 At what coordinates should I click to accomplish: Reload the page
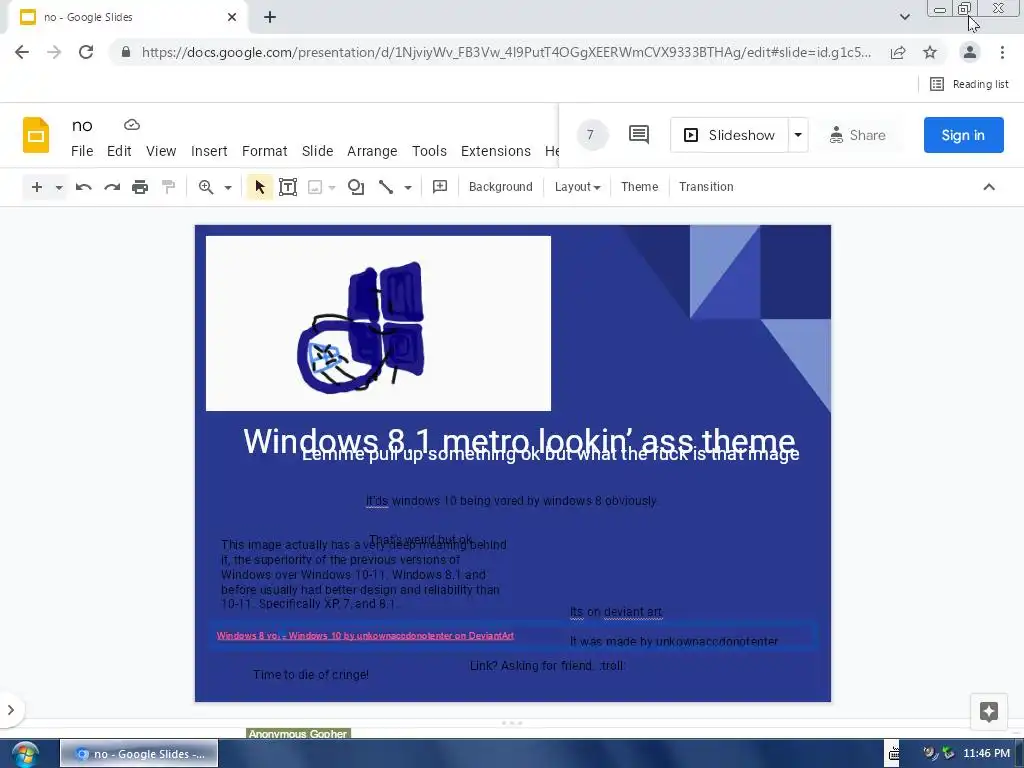click(86, 52)
